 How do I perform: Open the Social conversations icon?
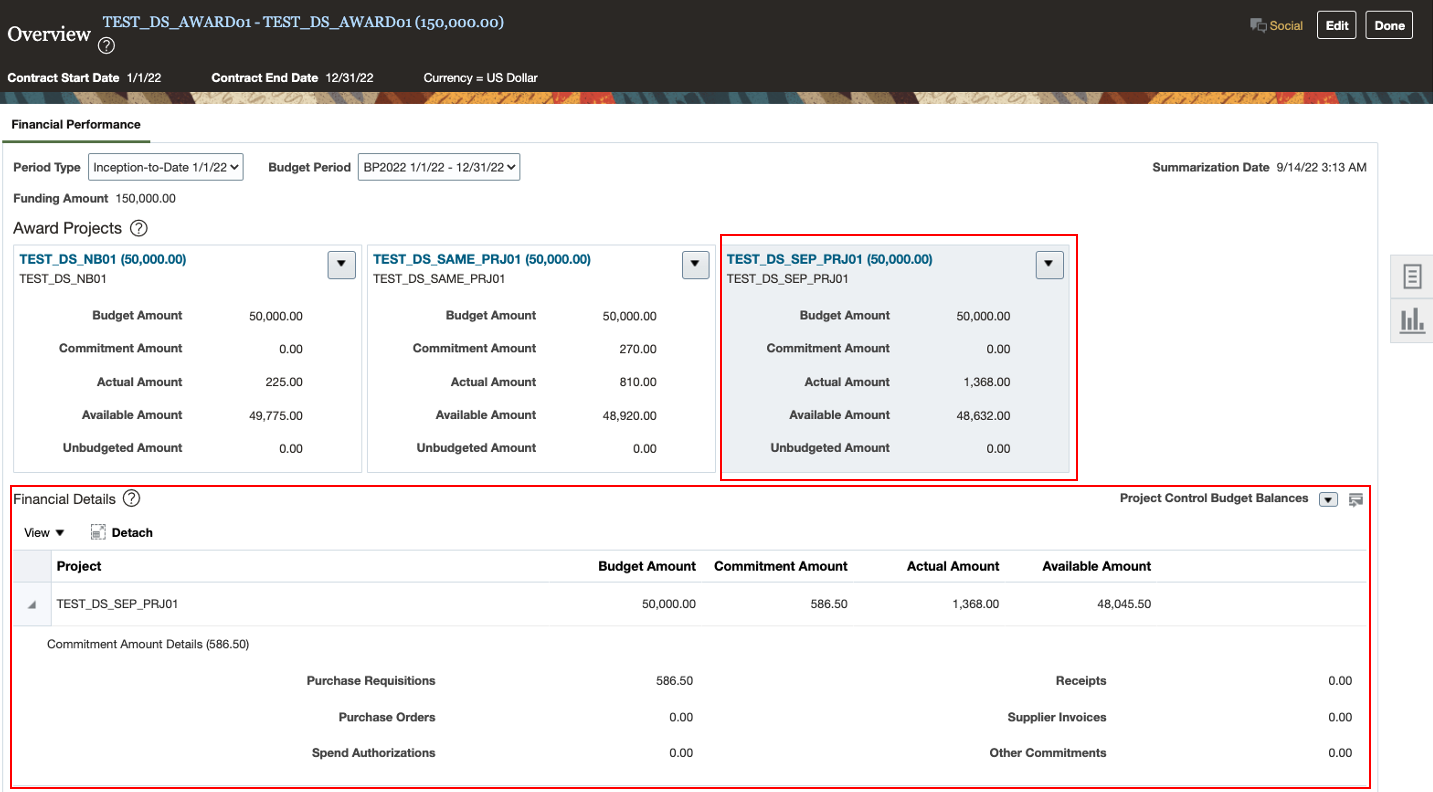[x=1258, y=26]
